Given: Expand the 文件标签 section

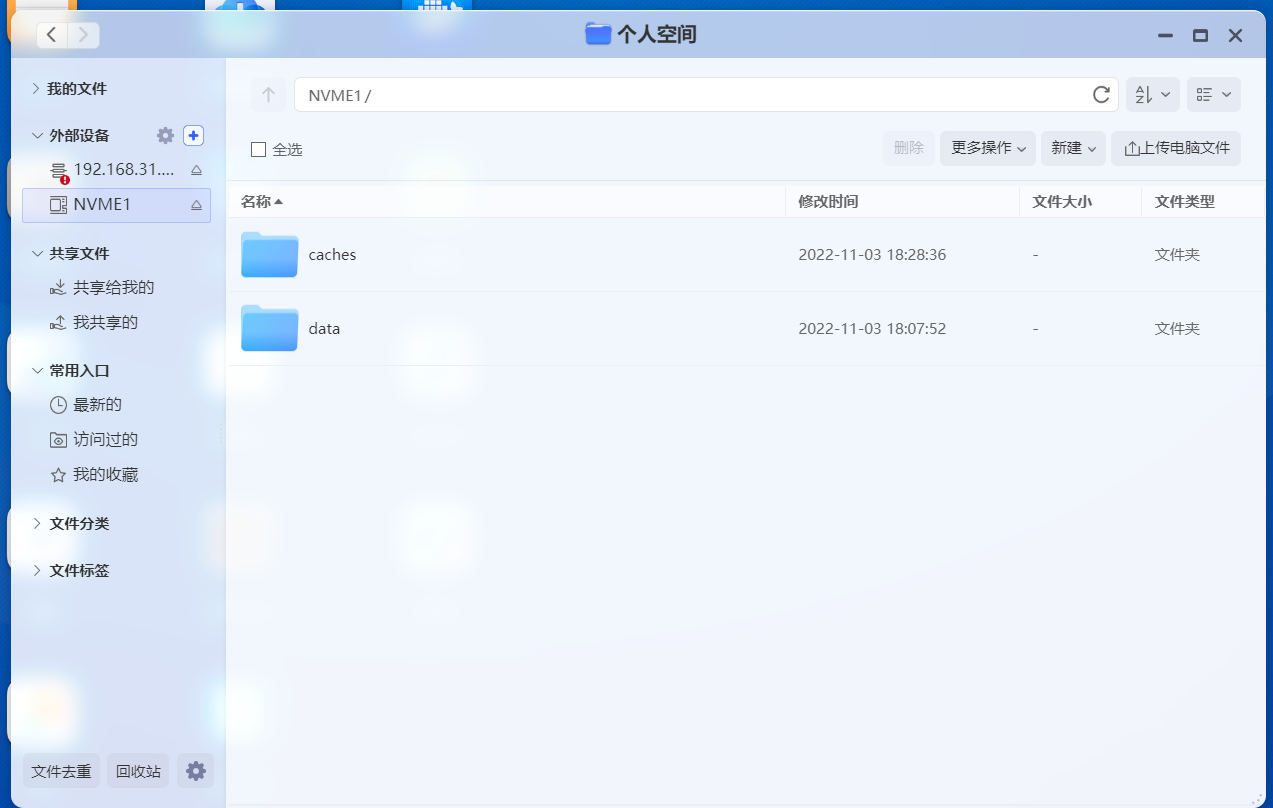Looking at the screenshot, I should pyautogui.click(x=37, y=571).
